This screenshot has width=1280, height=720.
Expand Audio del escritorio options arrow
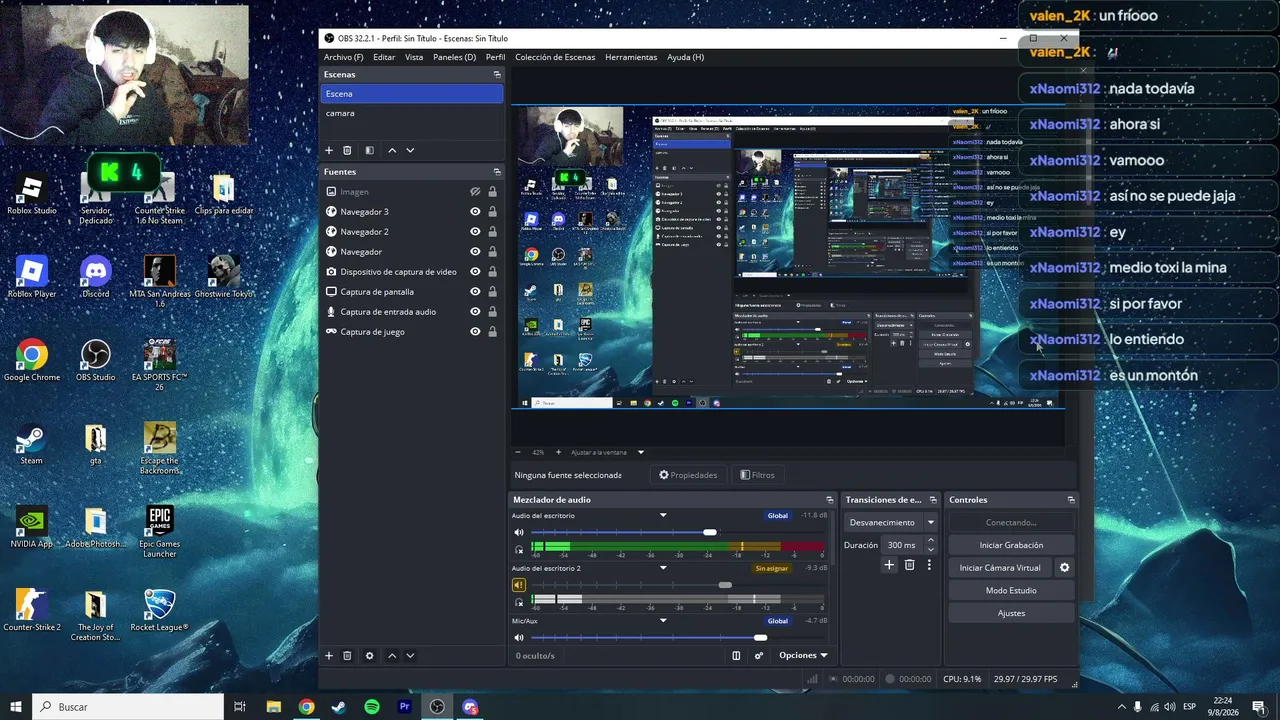pyautogui.click(x=663, y=516)
